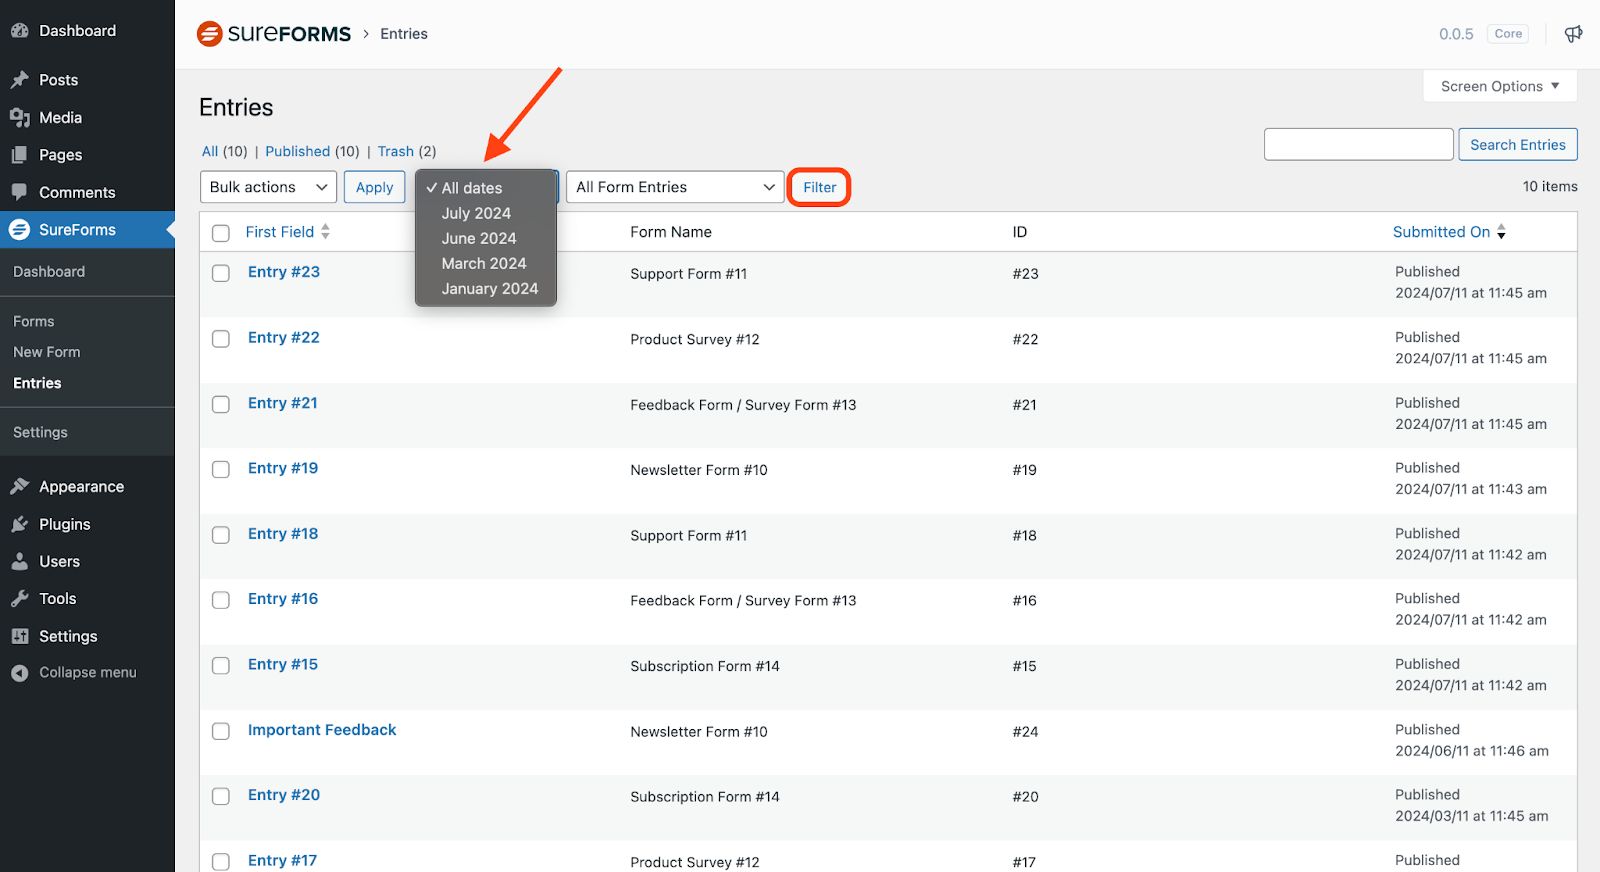Check the select-all entries checkbox

[221, 233]
